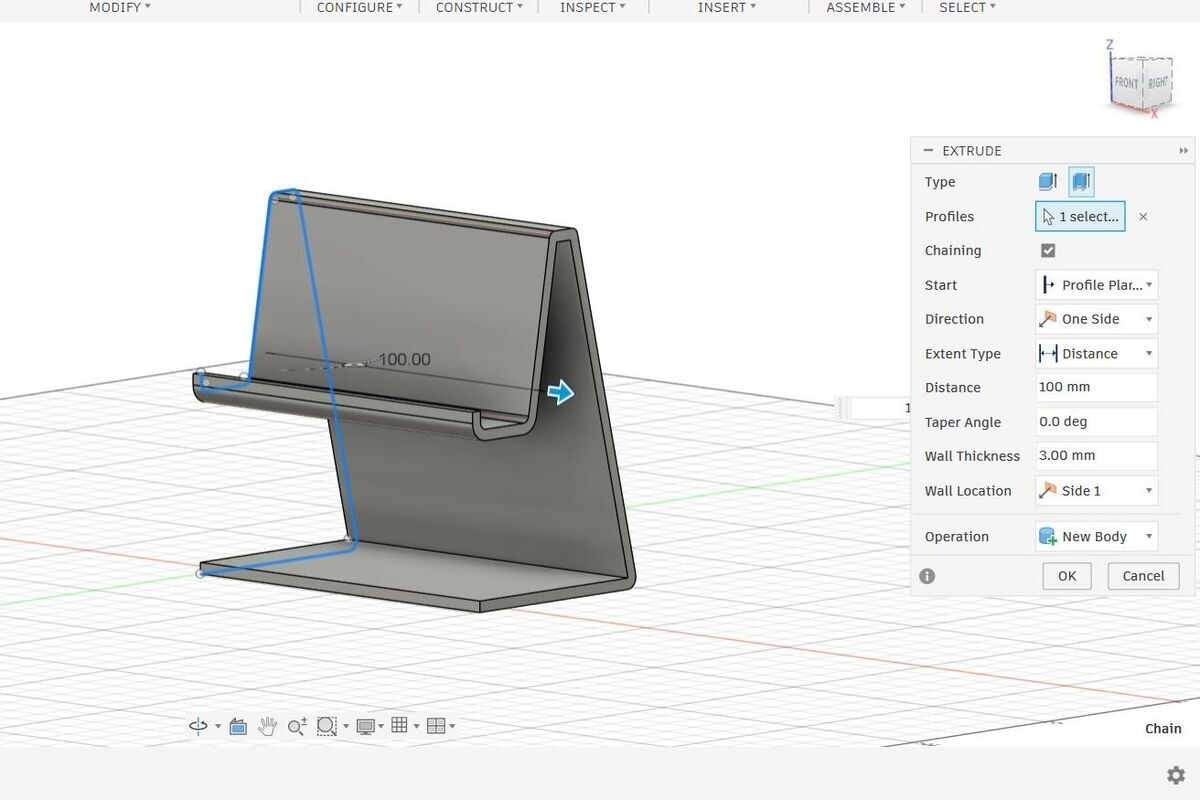
Task: Open the CONSTRUCT menu
Action: click(x=479, y=7)
